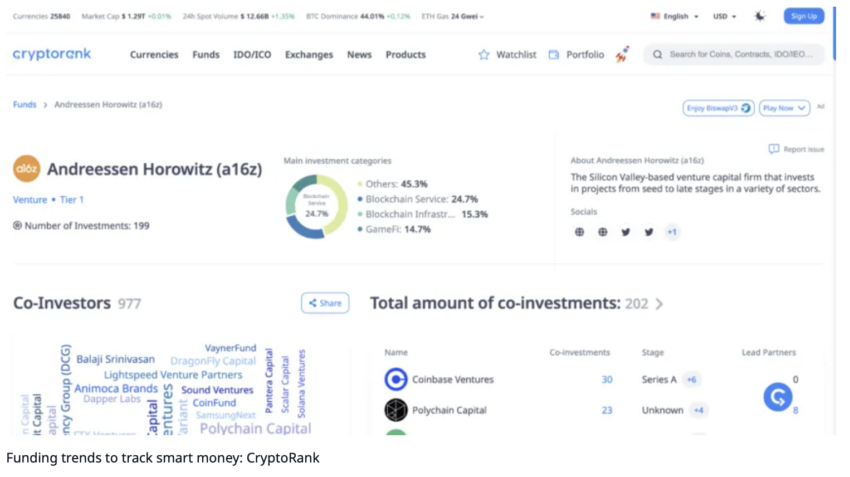Screen dimensions: 850x477
Task: Open second Twitter social icon
Action: tap(649, 232)
